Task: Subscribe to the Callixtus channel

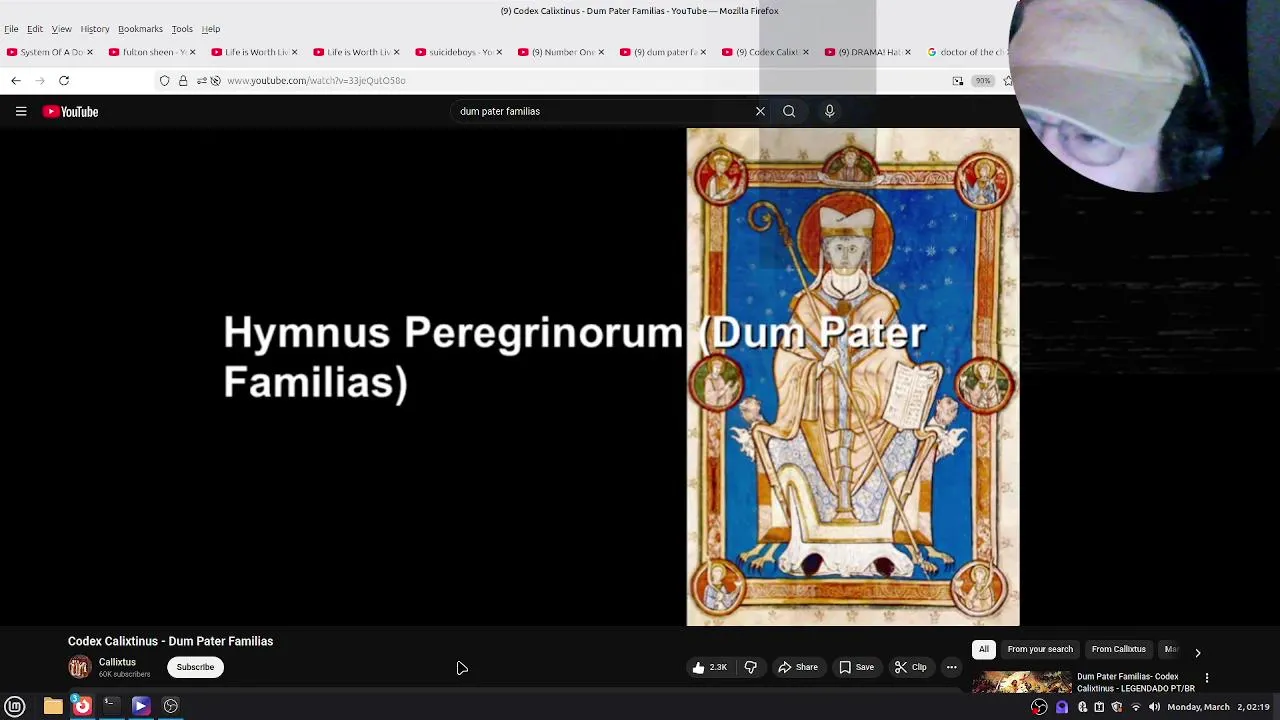Action: (x=195, y=667)
